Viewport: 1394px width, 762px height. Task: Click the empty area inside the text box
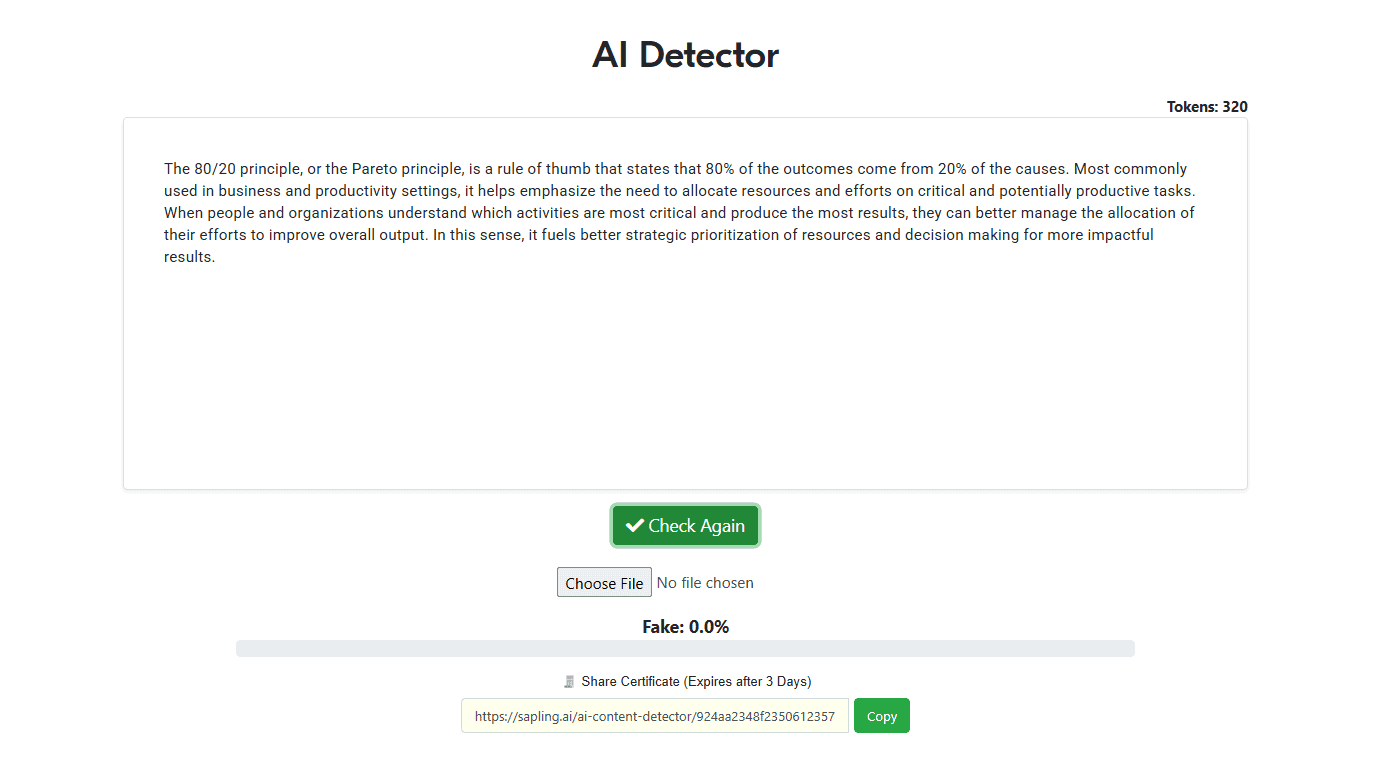pyautogui.click(x=685, y=380)
